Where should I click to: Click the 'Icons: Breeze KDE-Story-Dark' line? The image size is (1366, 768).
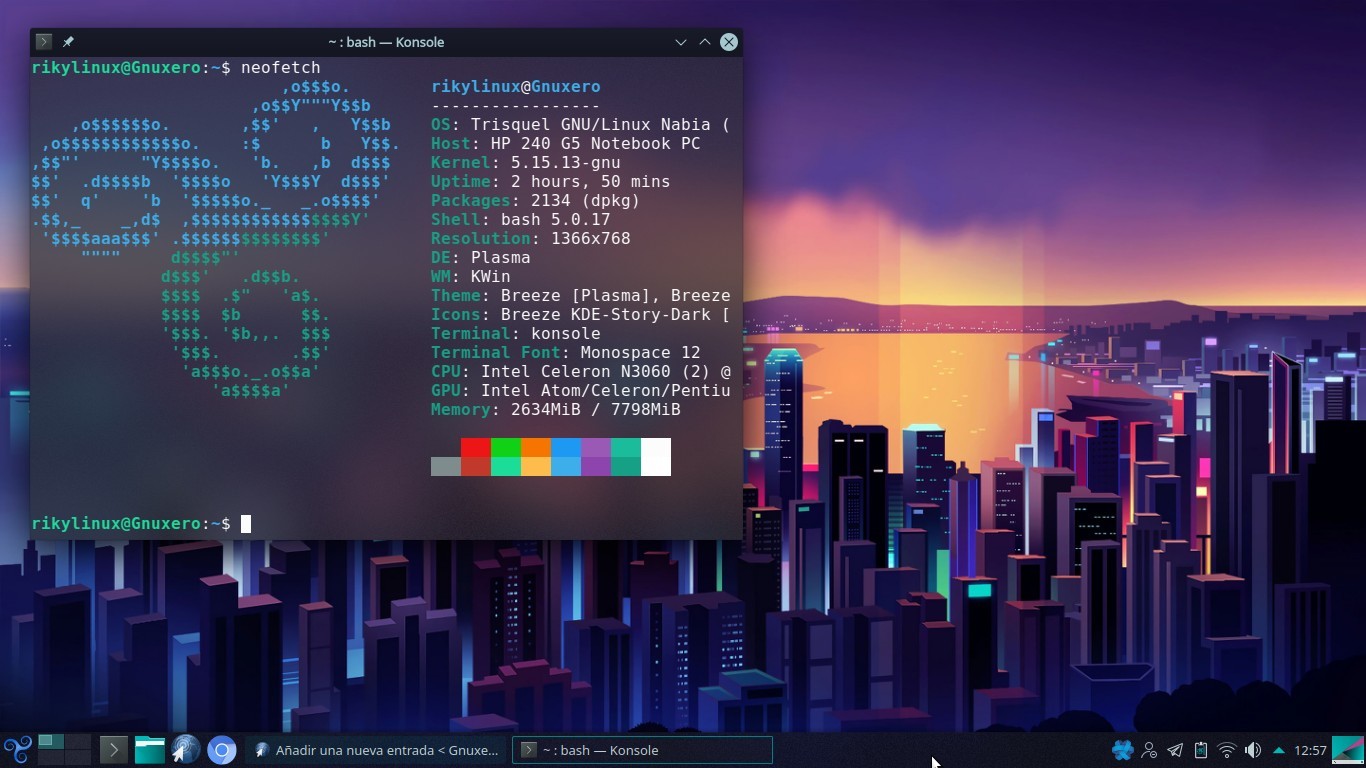click(581, 315)
